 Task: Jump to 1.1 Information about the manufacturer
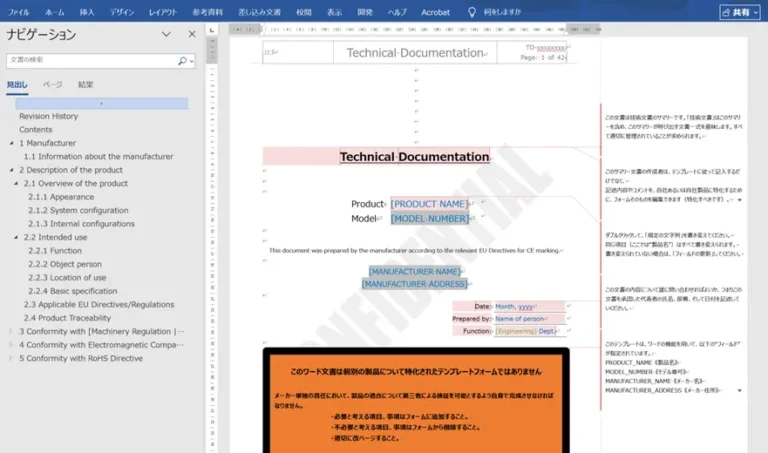pyautogui.click(x=98, y=157)
